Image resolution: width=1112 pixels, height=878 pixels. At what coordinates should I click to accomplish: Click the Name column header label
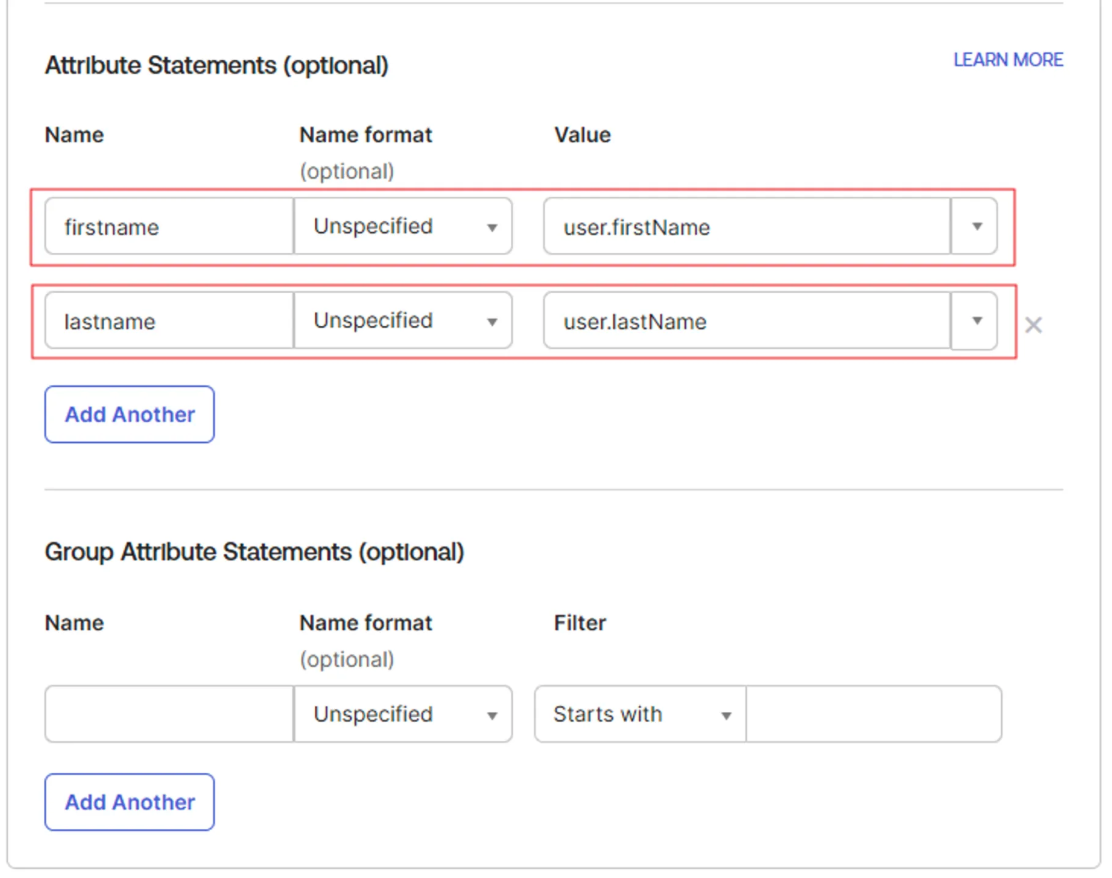(x=73, y=134)
